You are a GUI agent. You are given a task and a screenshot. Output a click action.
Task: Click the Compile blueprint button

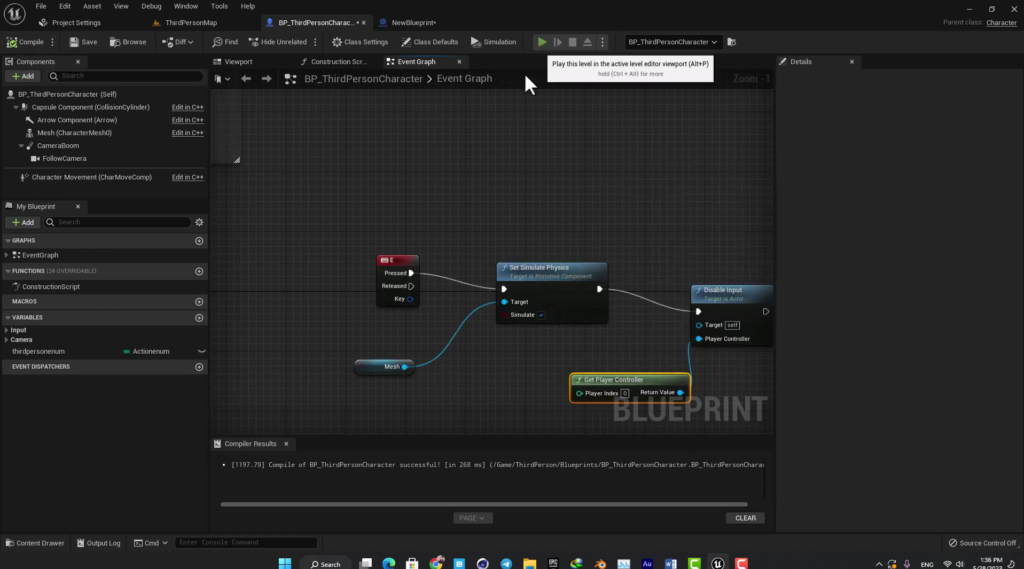click(x=25, y=42)
